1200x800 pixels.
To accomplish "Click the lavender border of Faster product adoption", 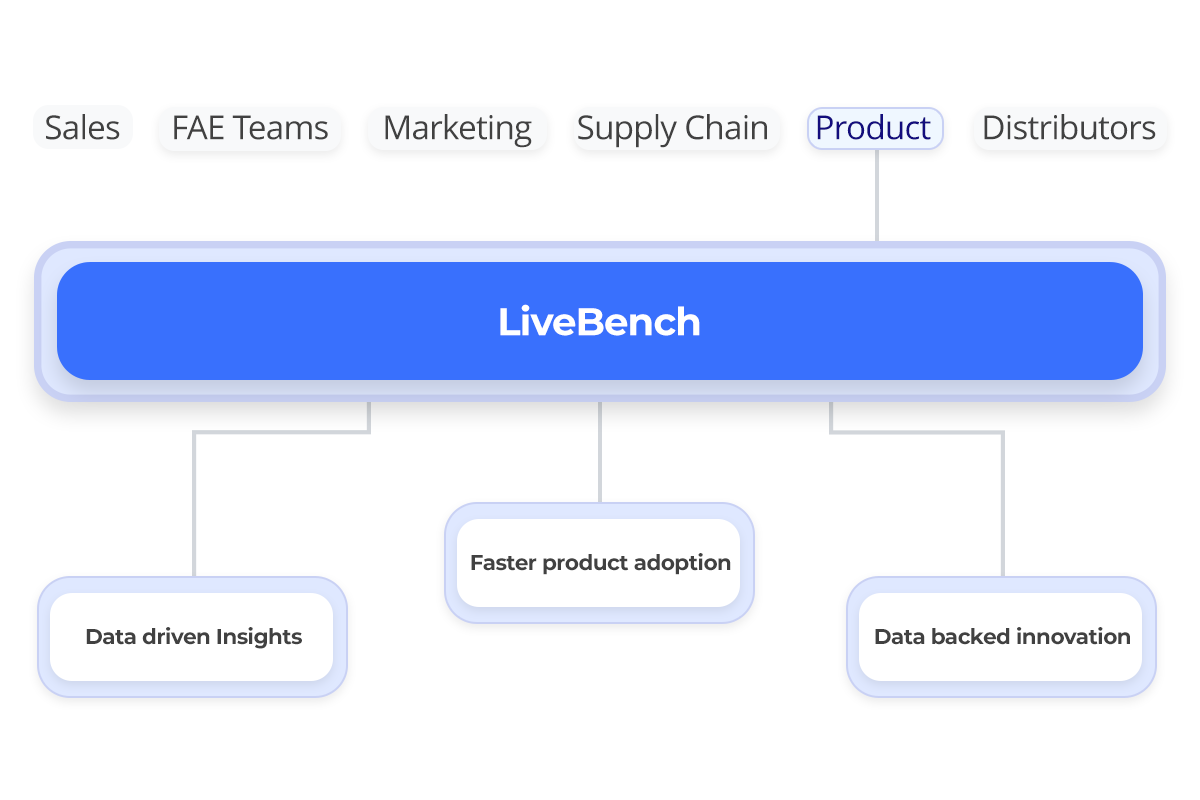I will click(x=450, y=563).
